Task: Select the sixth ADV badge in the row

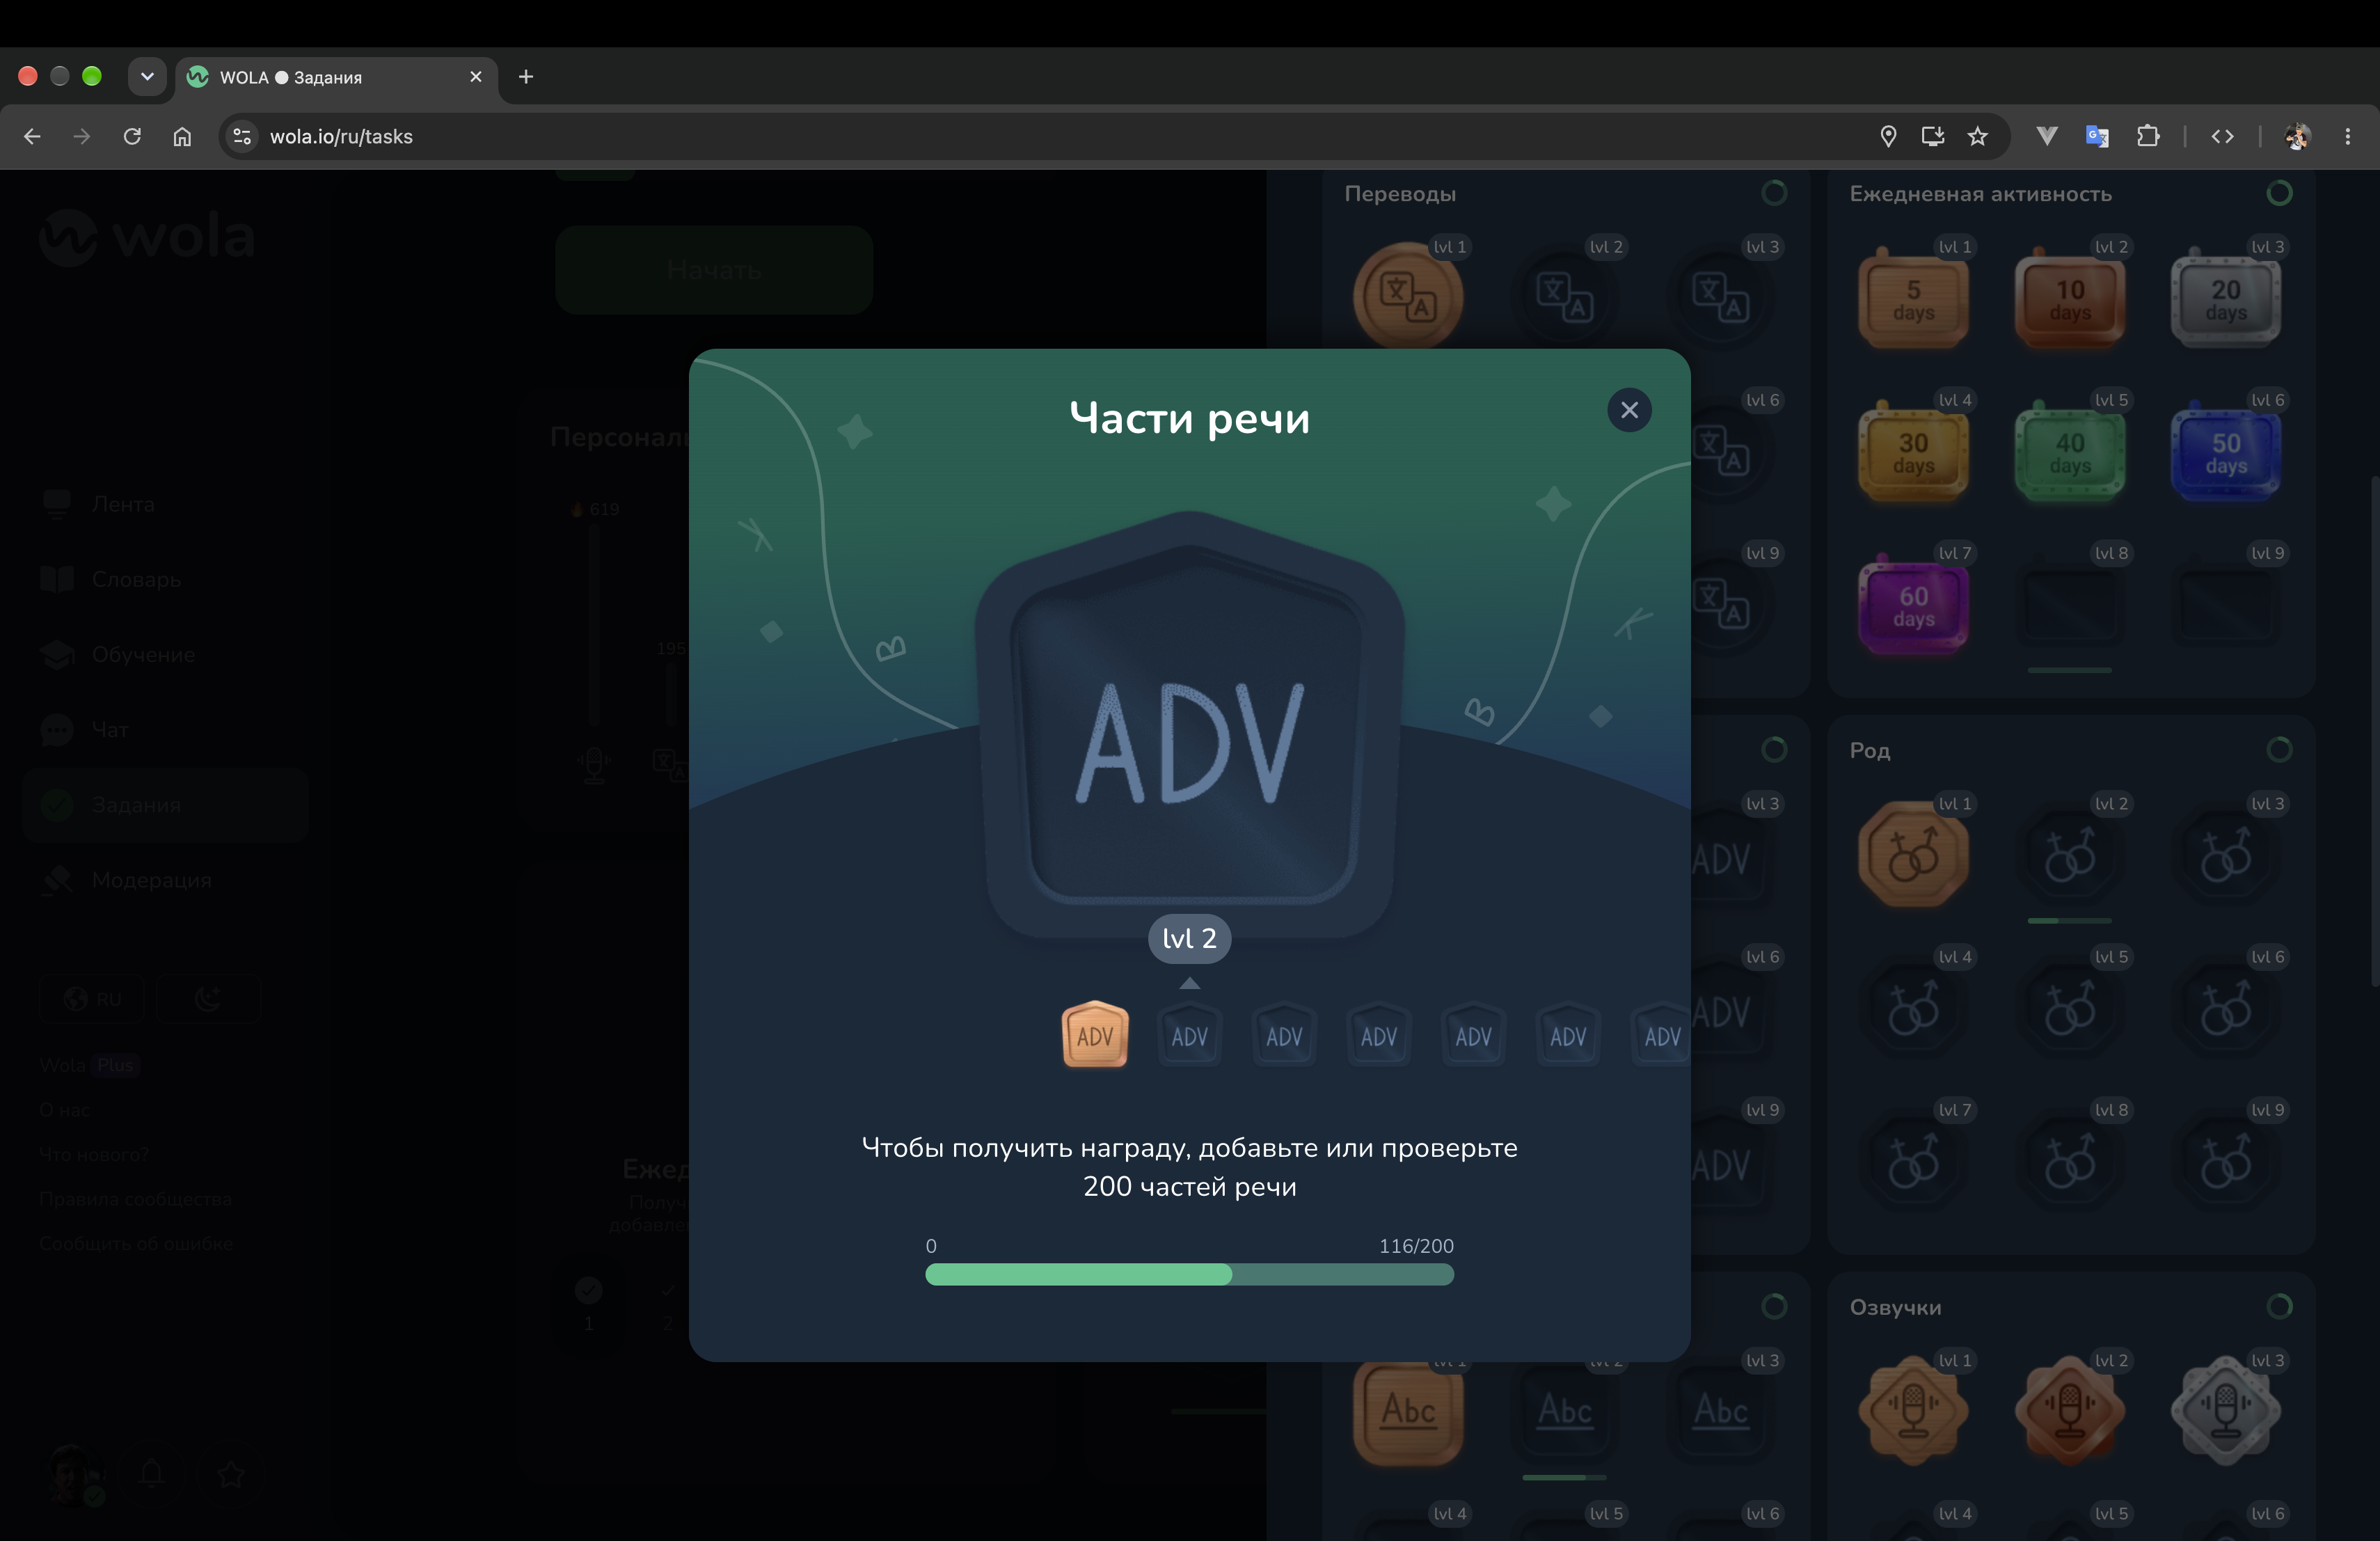Action: (1568, 1034)
